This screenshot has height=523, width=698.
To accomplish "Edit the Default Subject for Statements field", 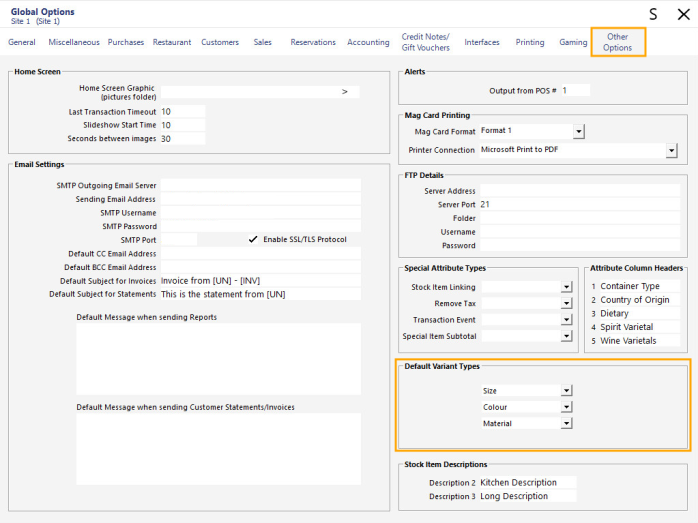I will tap(260, 294).
